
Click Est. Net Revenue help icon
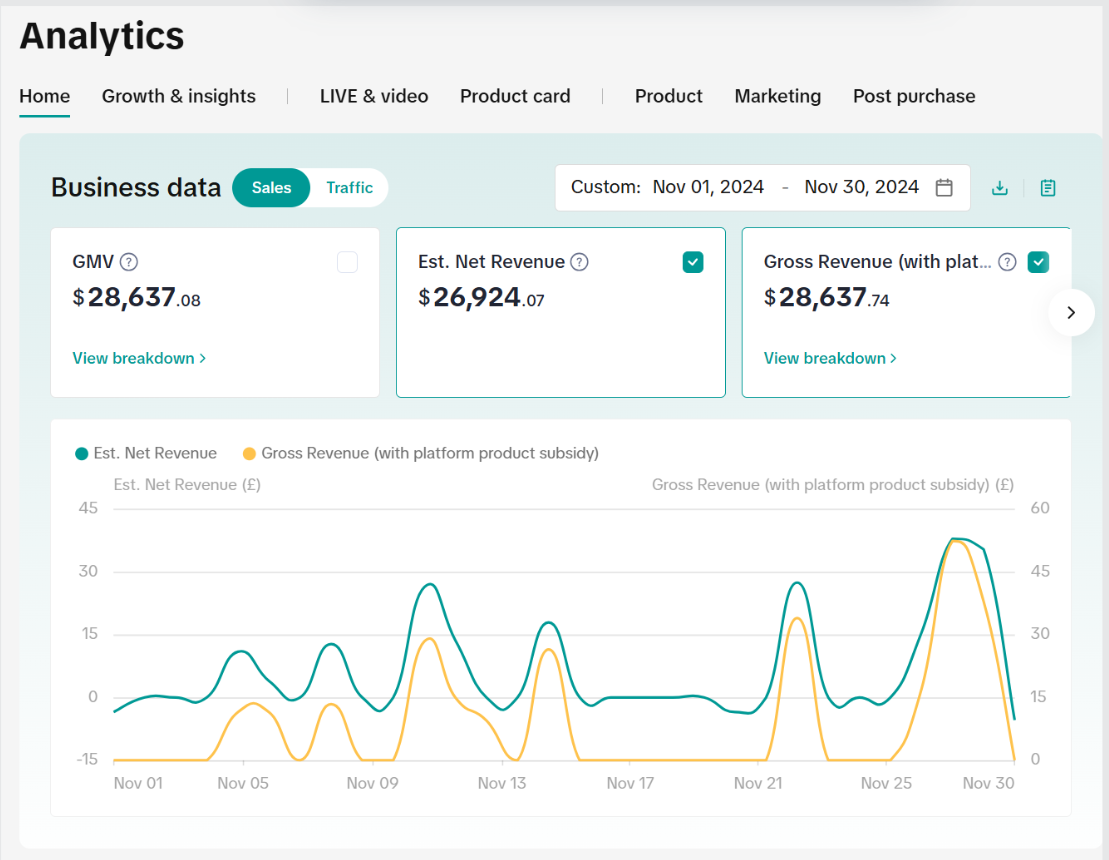coord(579,262)
